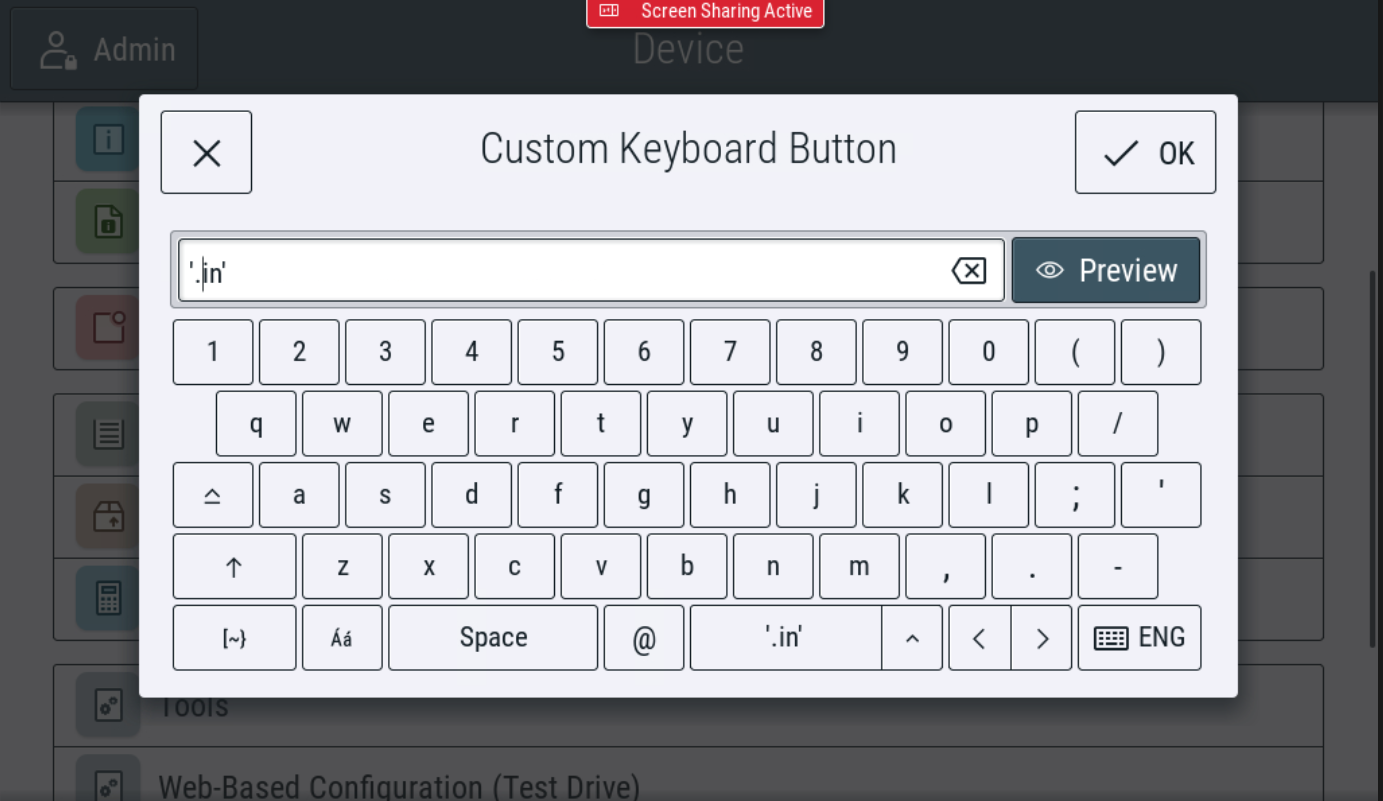Tap the slash key

point(1118,424)
